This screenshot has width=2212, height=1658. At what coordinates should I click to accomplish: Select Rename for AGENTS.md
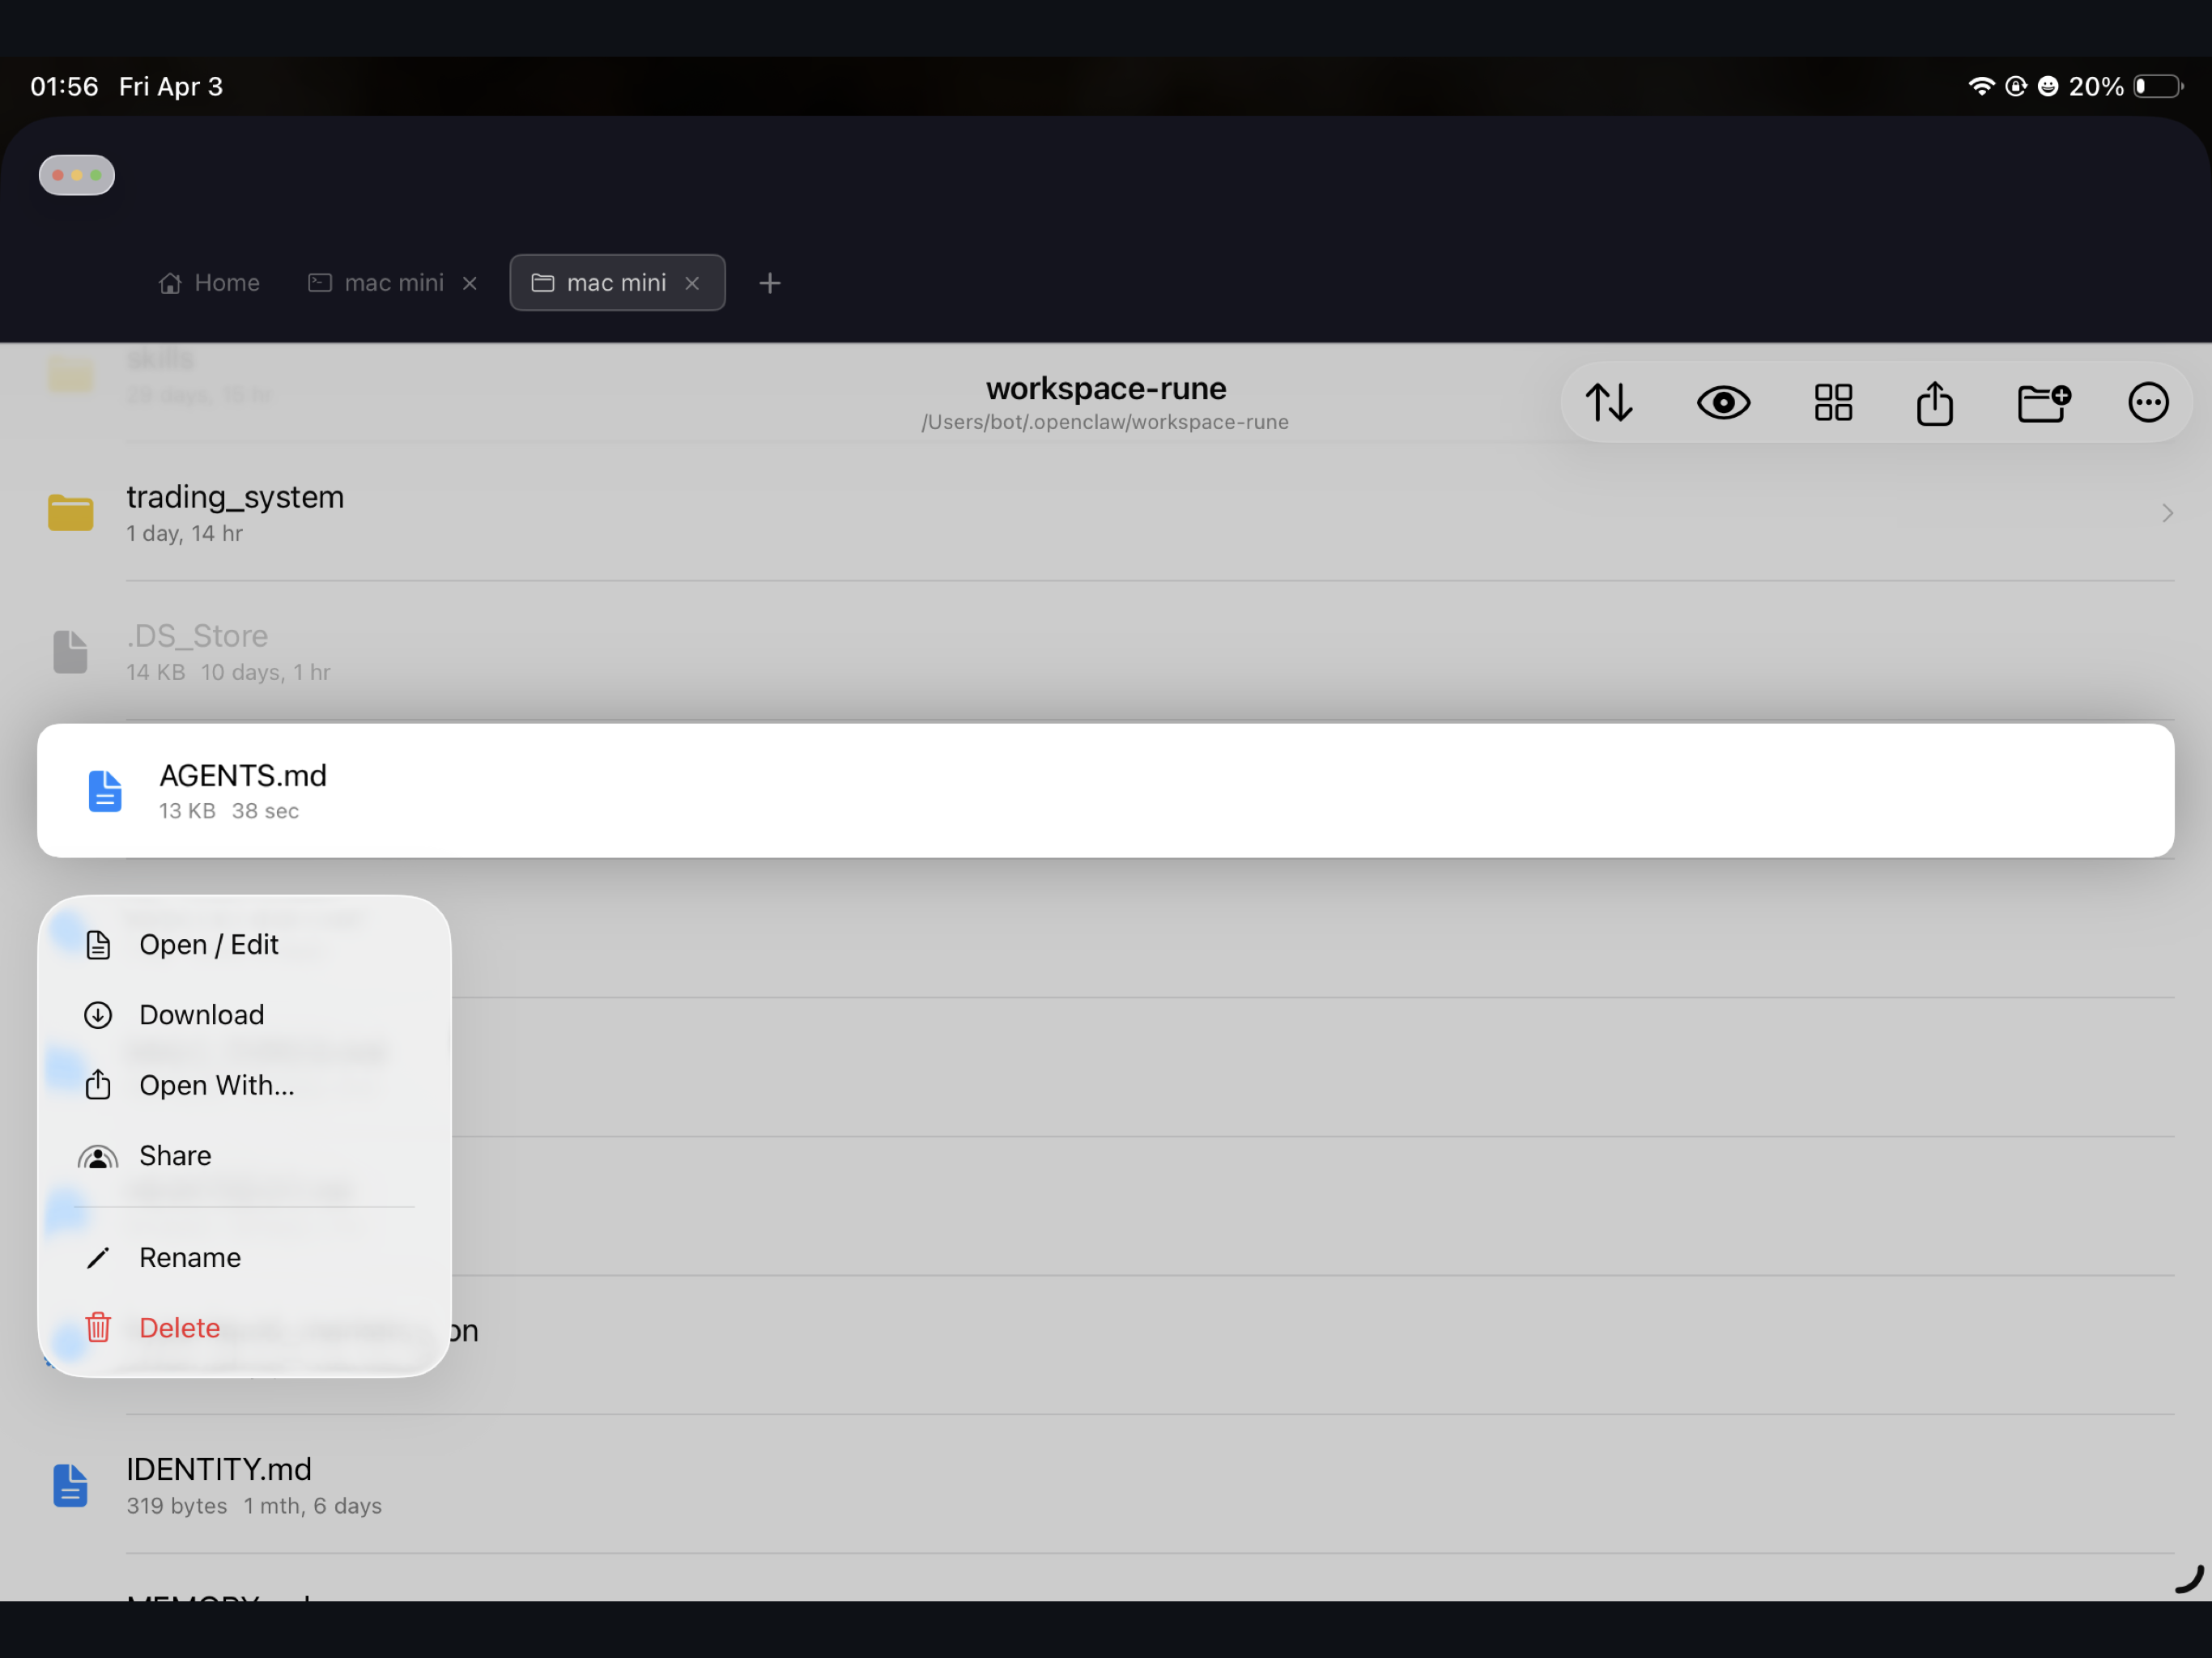[190, 1257]
